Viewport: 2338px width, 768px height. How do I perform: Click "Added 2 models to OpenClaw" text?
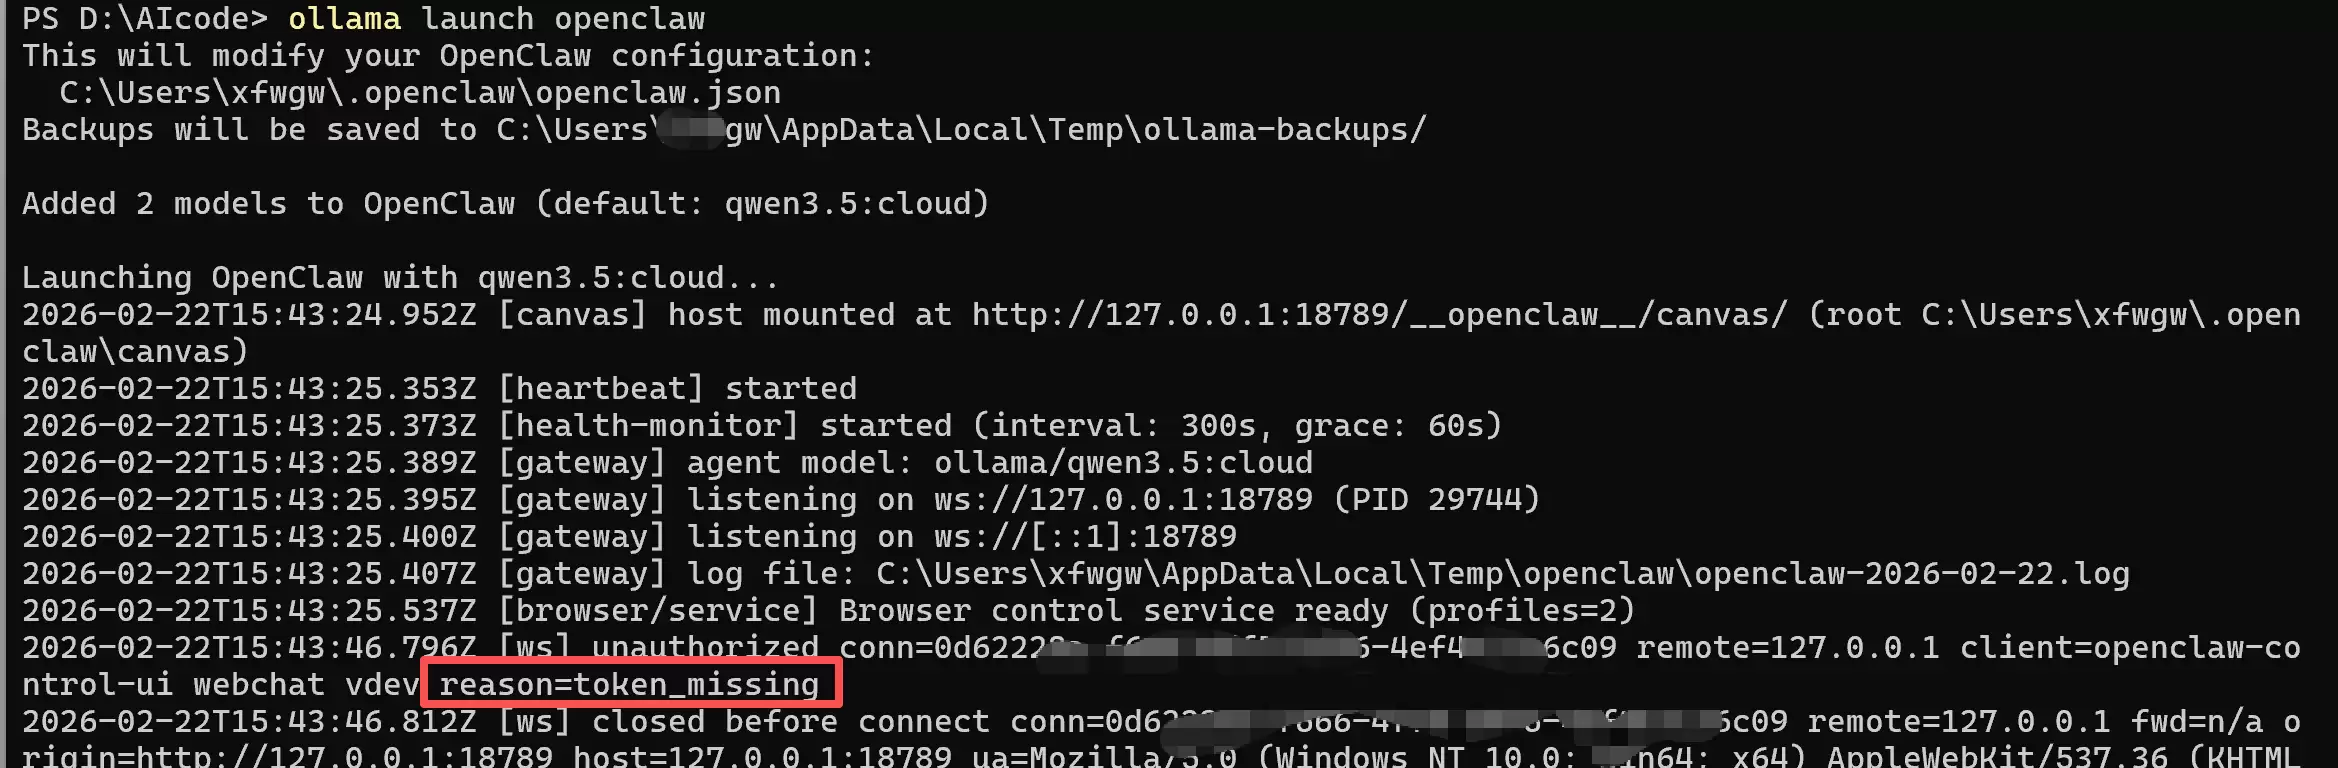(x=268, y=204)
